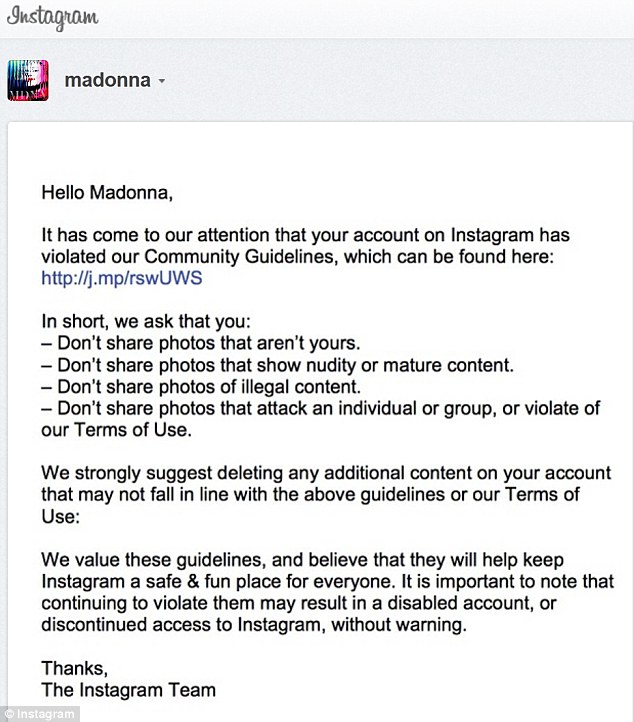Click the "We value these guidelines" paragraph
This screenshot has height=722, width=634.
(x=327, y=592)
